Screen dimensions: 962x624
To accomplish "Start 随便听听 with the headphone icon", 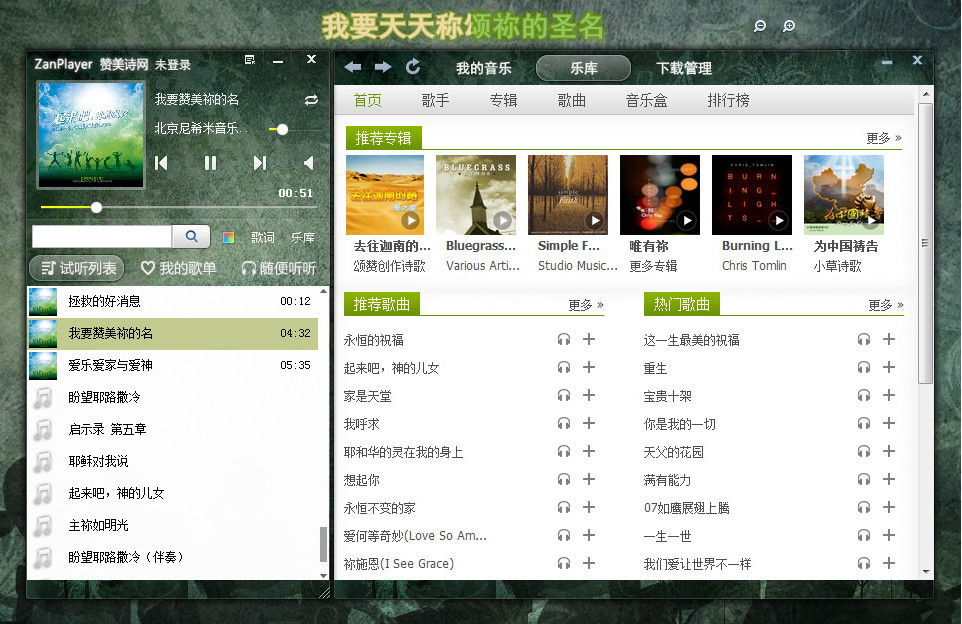I will pyautogui.click(x=249, y=268).
